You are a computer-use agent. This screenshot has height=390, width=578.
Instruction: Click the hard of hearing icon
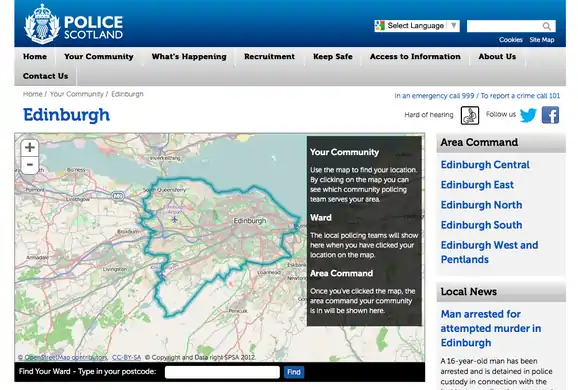pyautogui.click(x=470, y=115)
